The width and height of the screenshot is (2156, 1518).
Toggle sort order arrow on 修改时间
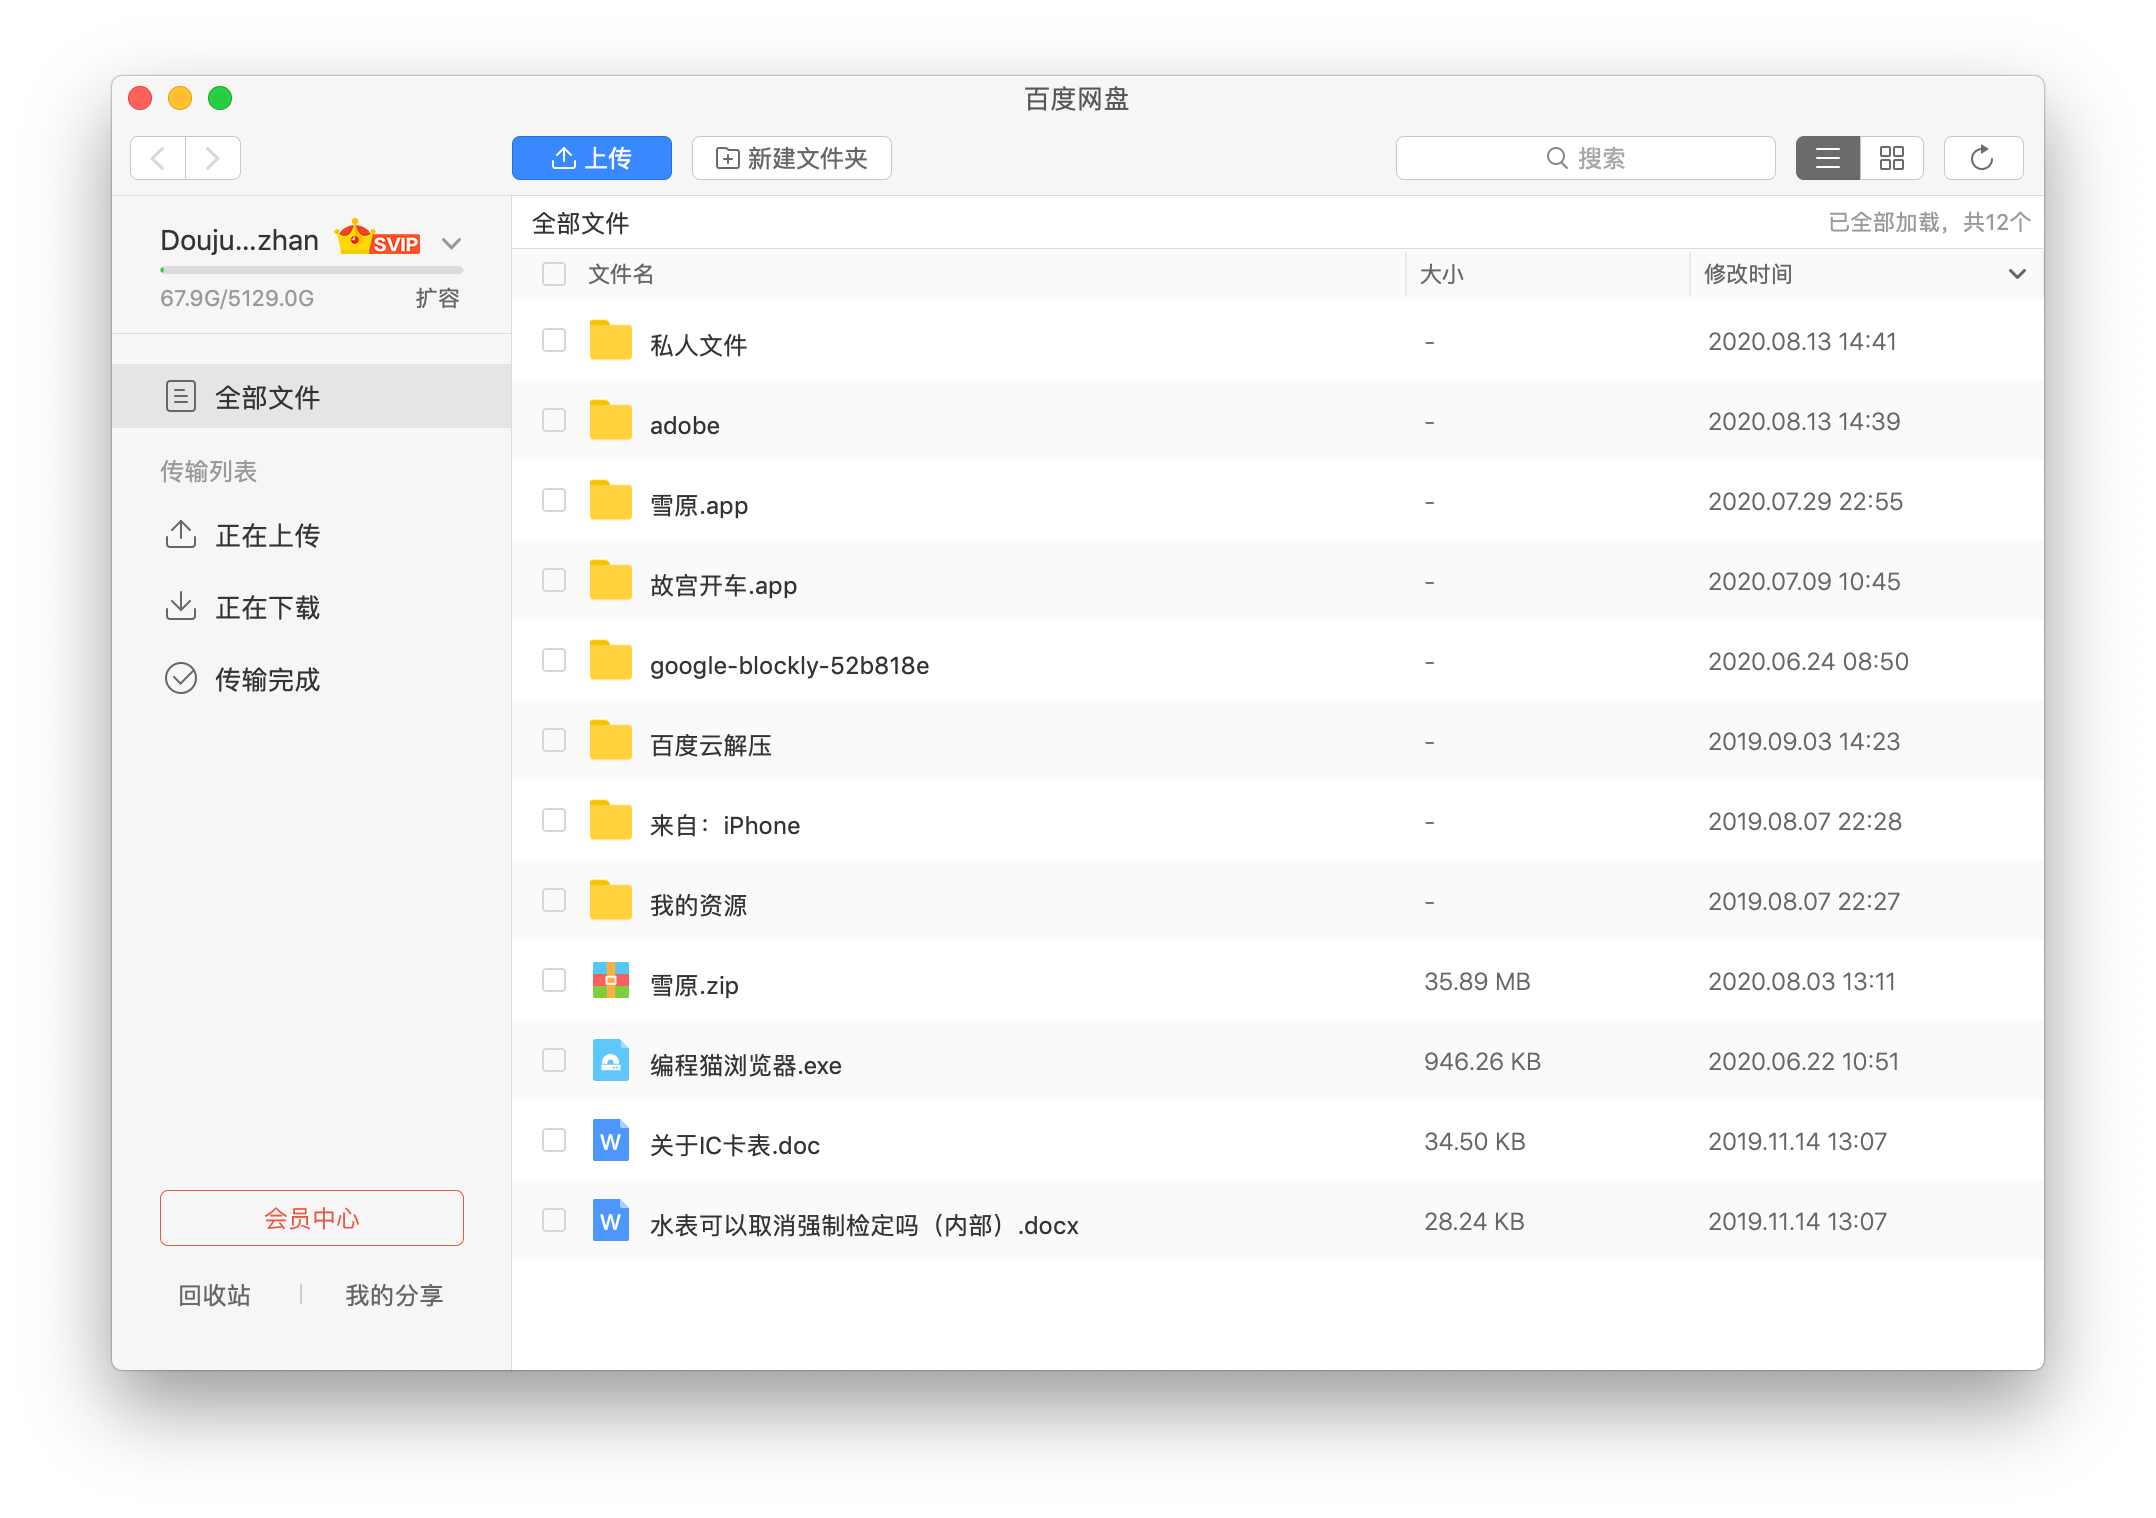(x=2017, y=274)
